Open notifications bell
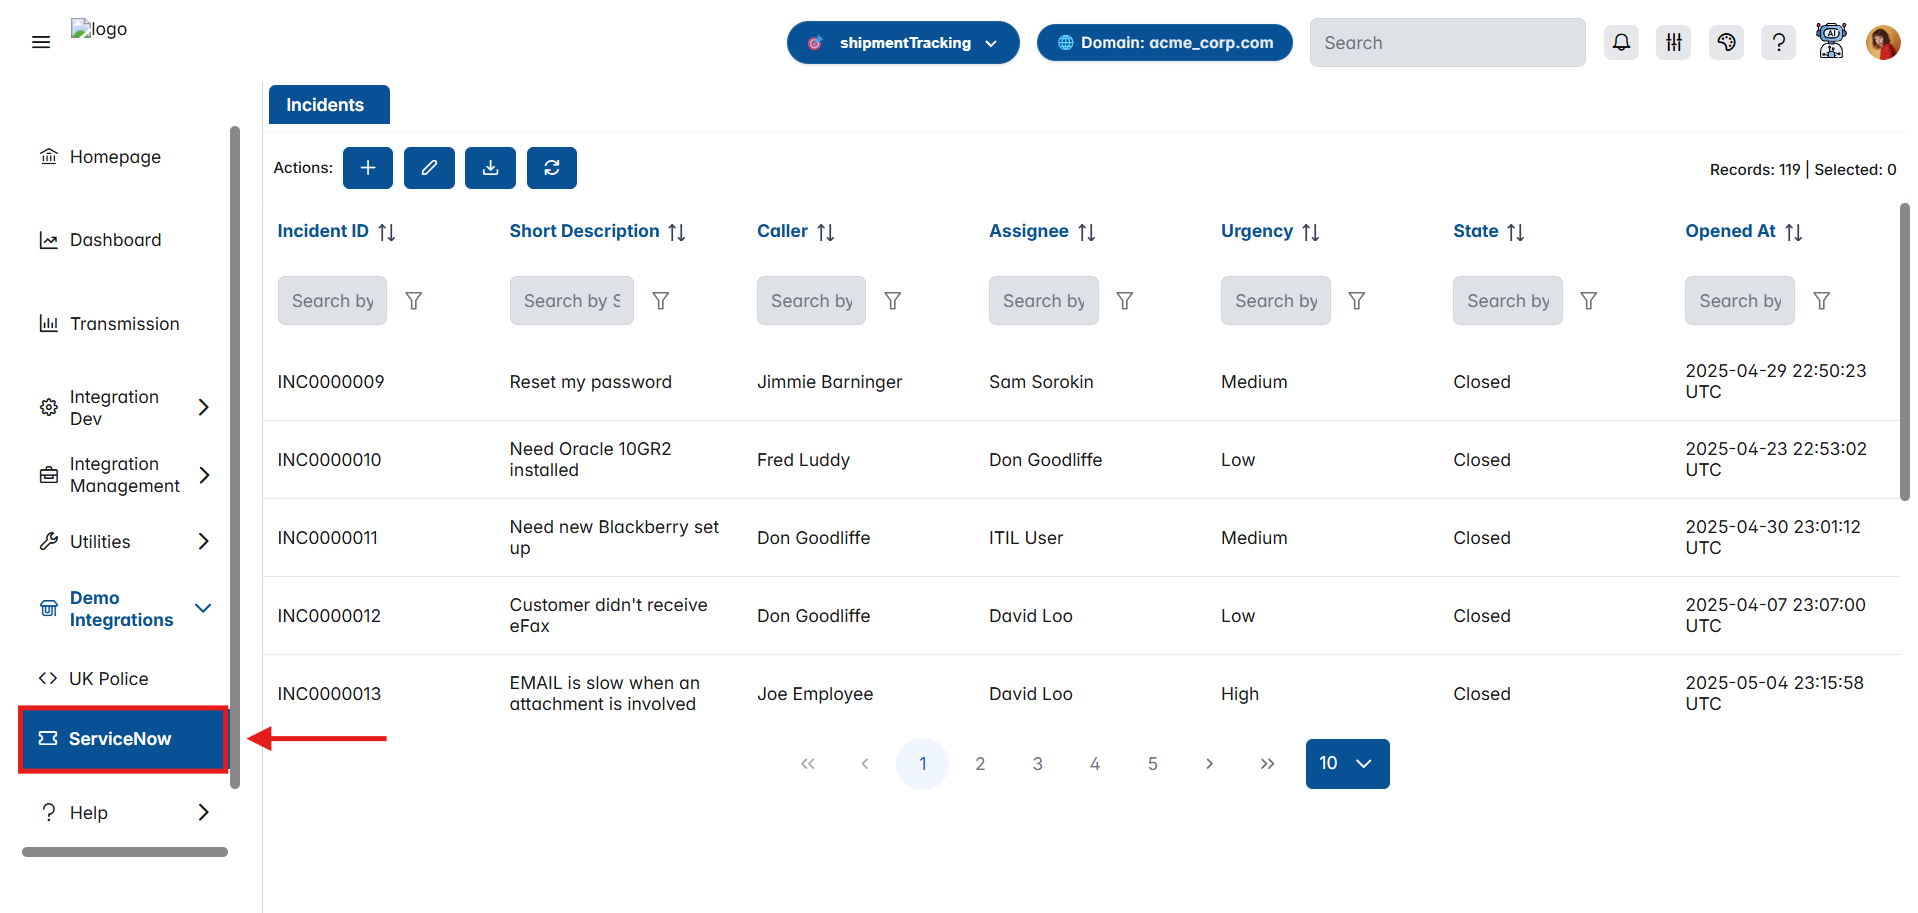The height and width of the screenshot is (913, 1918). point(1621,42)
